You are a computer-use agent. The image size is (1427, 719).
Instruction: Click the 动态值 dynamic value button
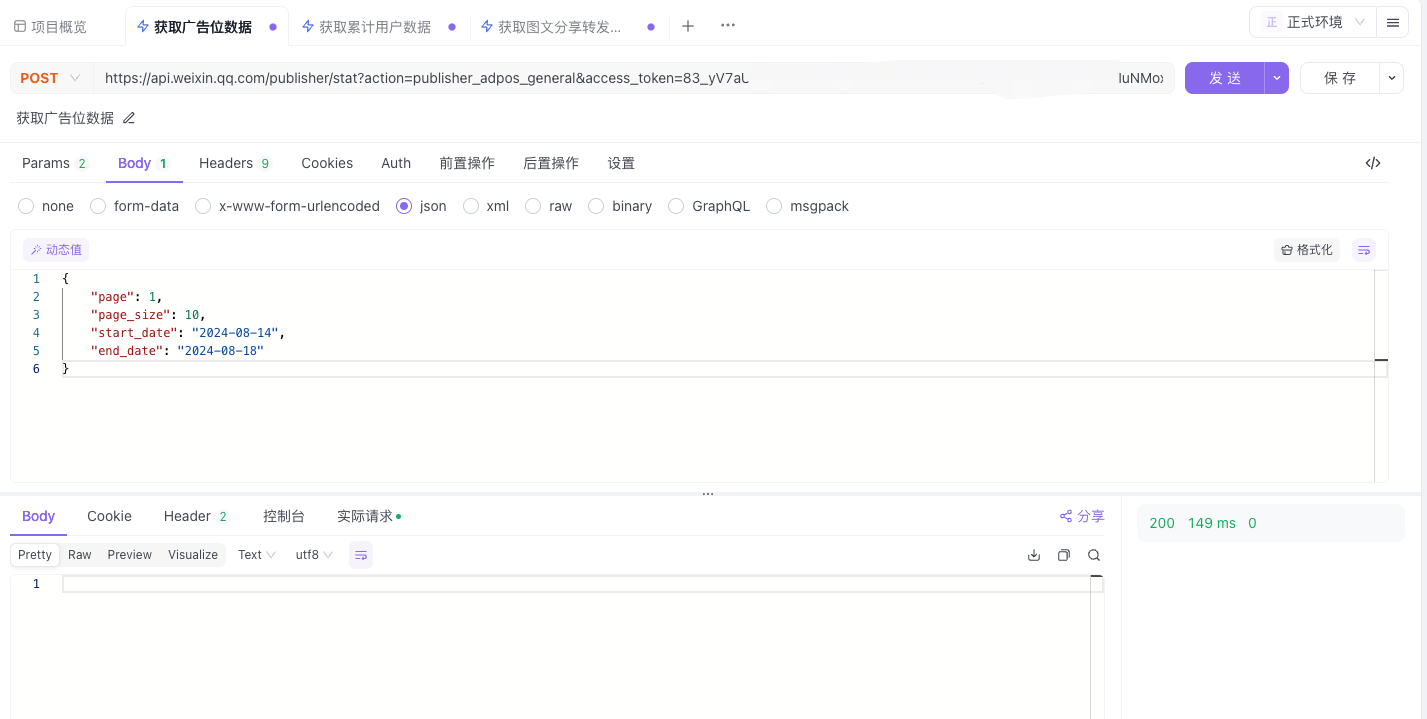click(x=56, y=250)
